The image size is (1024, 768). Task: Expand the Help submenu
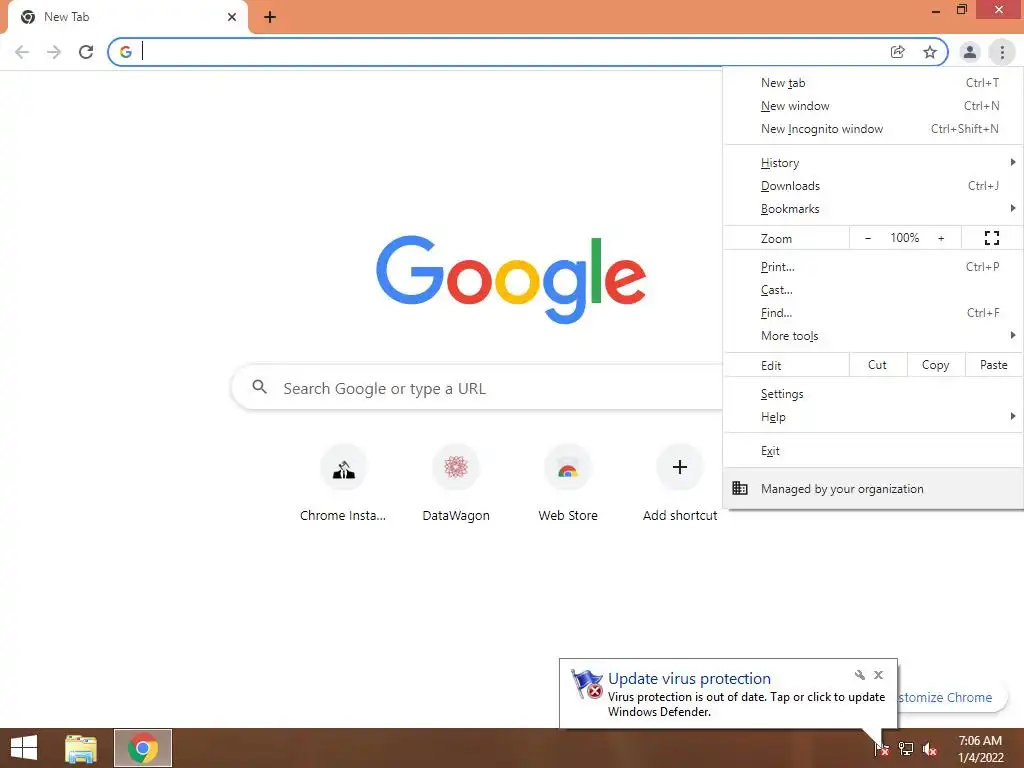tap(873, 417)
